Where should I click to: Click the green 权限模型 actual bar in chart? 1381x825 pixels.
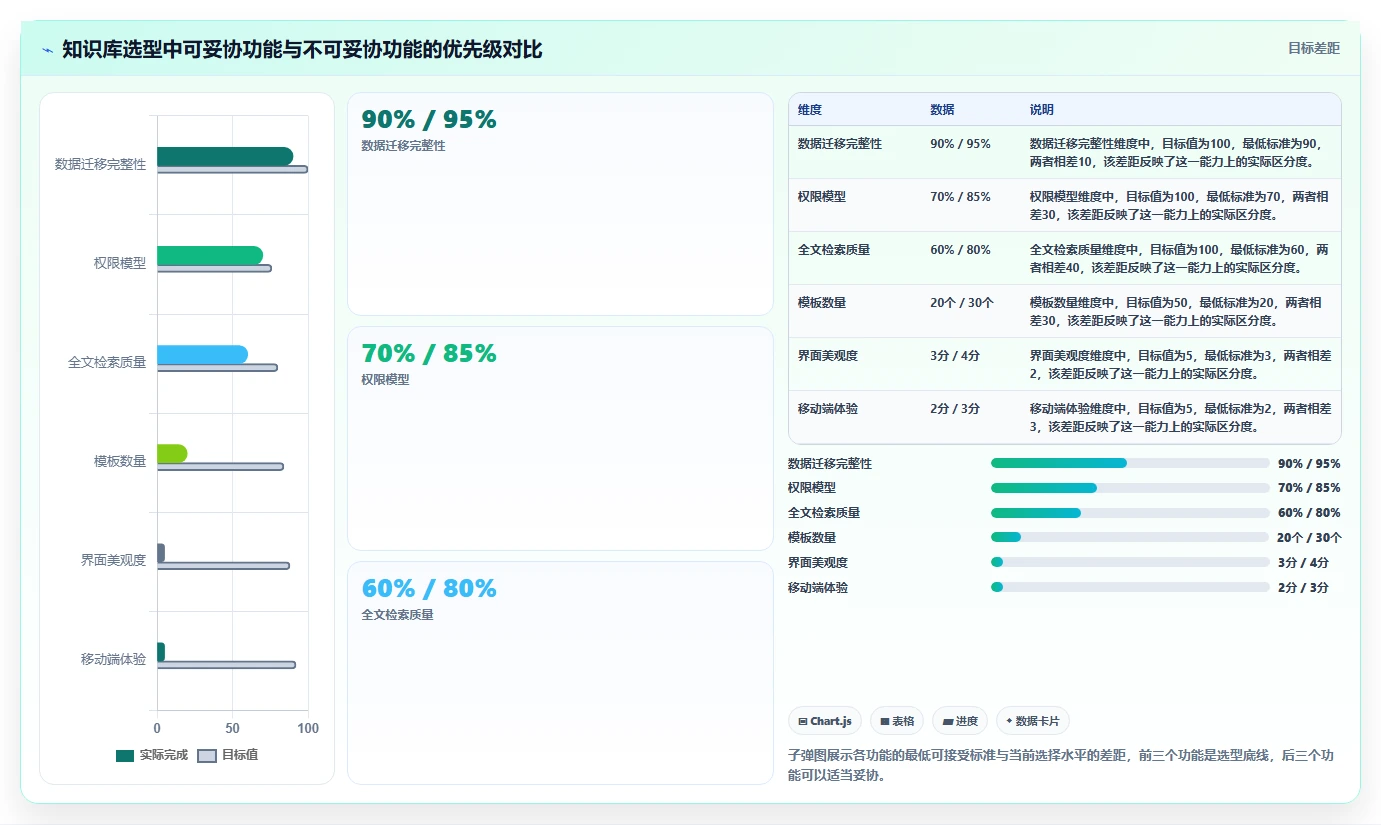pos(210,255)
